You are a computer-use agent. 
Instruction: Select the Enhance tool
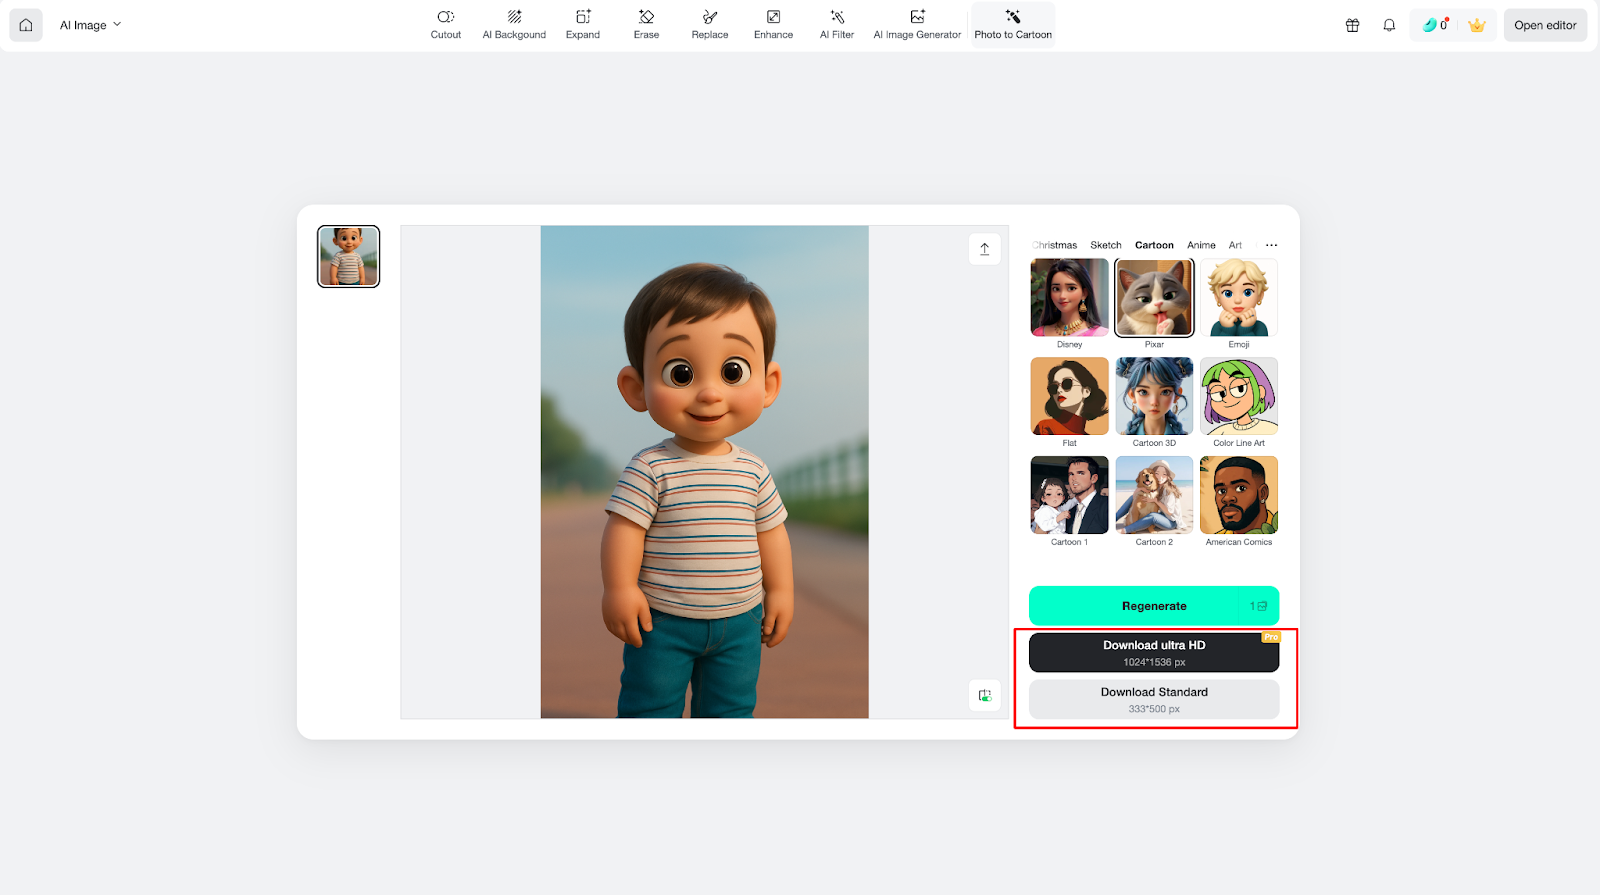[773, 25]
